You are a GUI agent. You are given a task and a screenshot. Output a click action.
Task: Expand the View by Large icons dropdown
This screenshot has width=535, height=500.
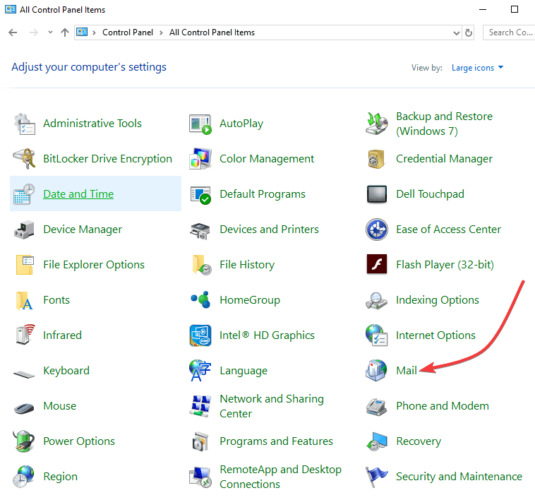coord(477,68)
